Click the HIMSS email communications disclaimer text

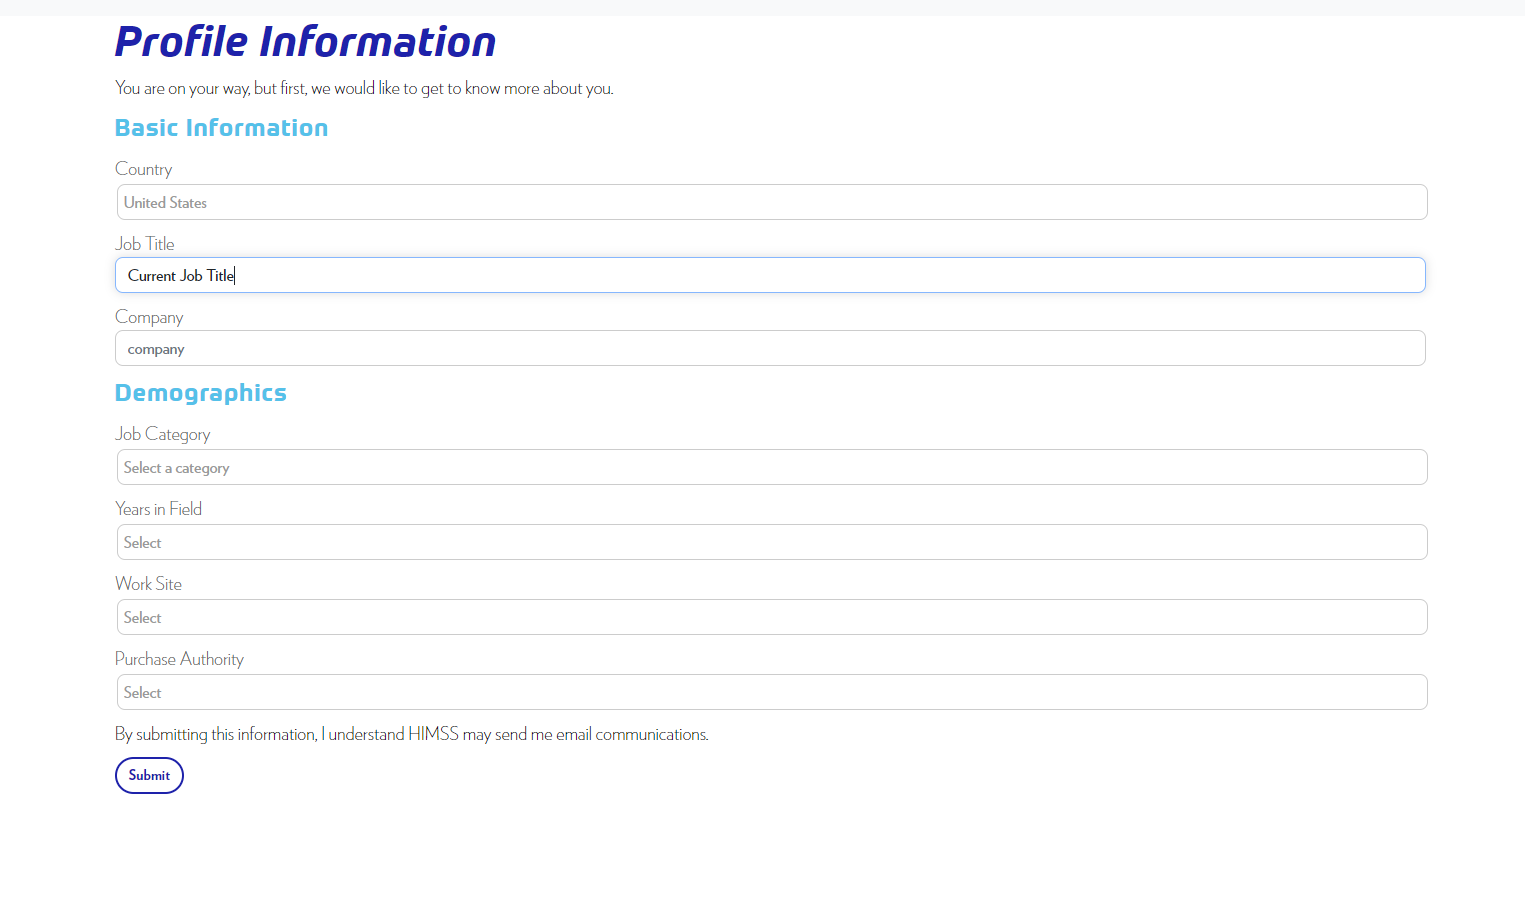point(412,734)
